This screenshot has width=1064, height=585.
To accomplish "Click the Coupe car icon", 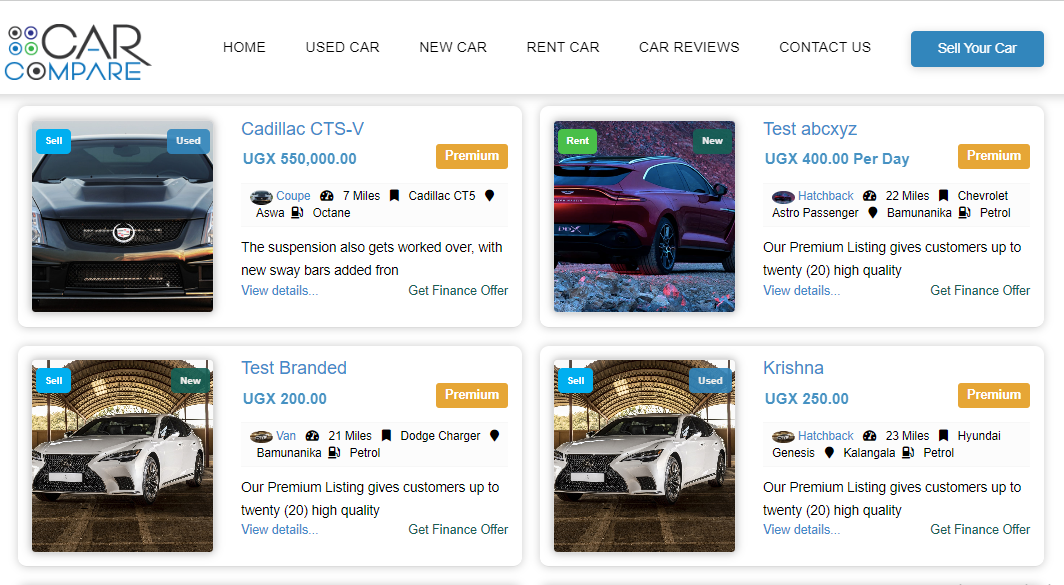I will tap(261, 197).
